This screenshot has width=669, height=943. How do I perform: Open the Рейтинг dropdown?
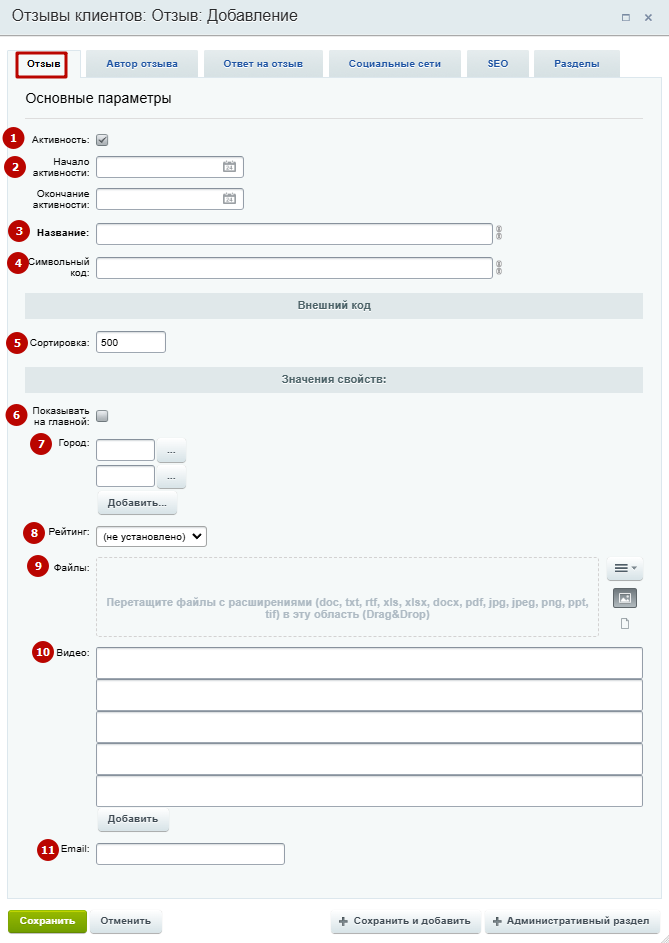click(151, 536)
